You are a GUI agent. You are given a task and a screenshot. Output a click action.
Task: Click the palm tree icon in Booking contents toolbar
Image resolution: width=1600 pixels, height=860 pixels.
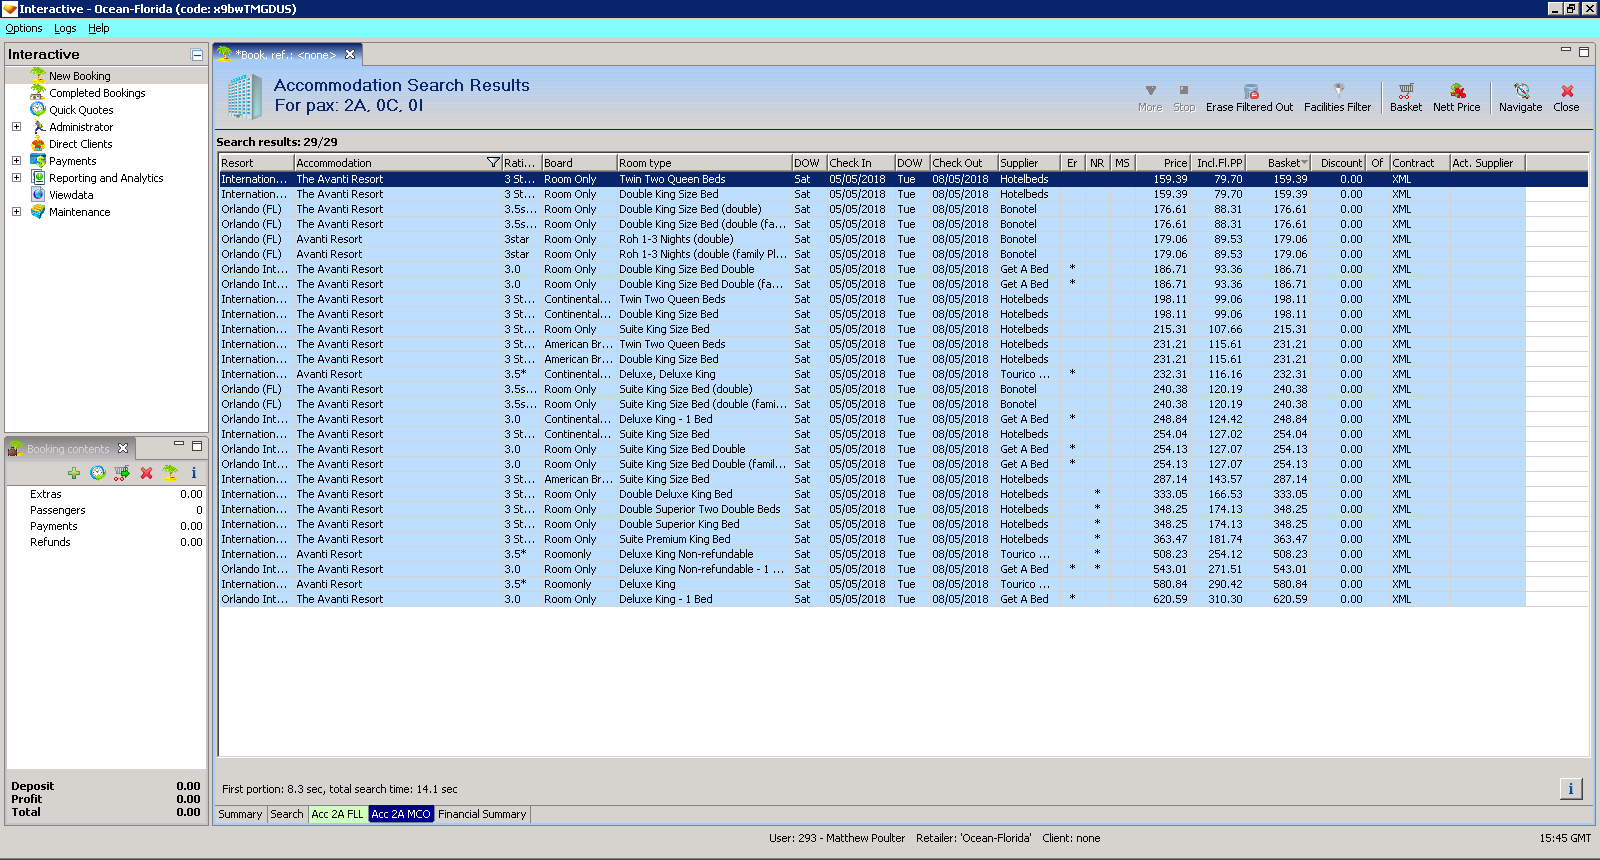pyautogui.click(x=170, y=473)
